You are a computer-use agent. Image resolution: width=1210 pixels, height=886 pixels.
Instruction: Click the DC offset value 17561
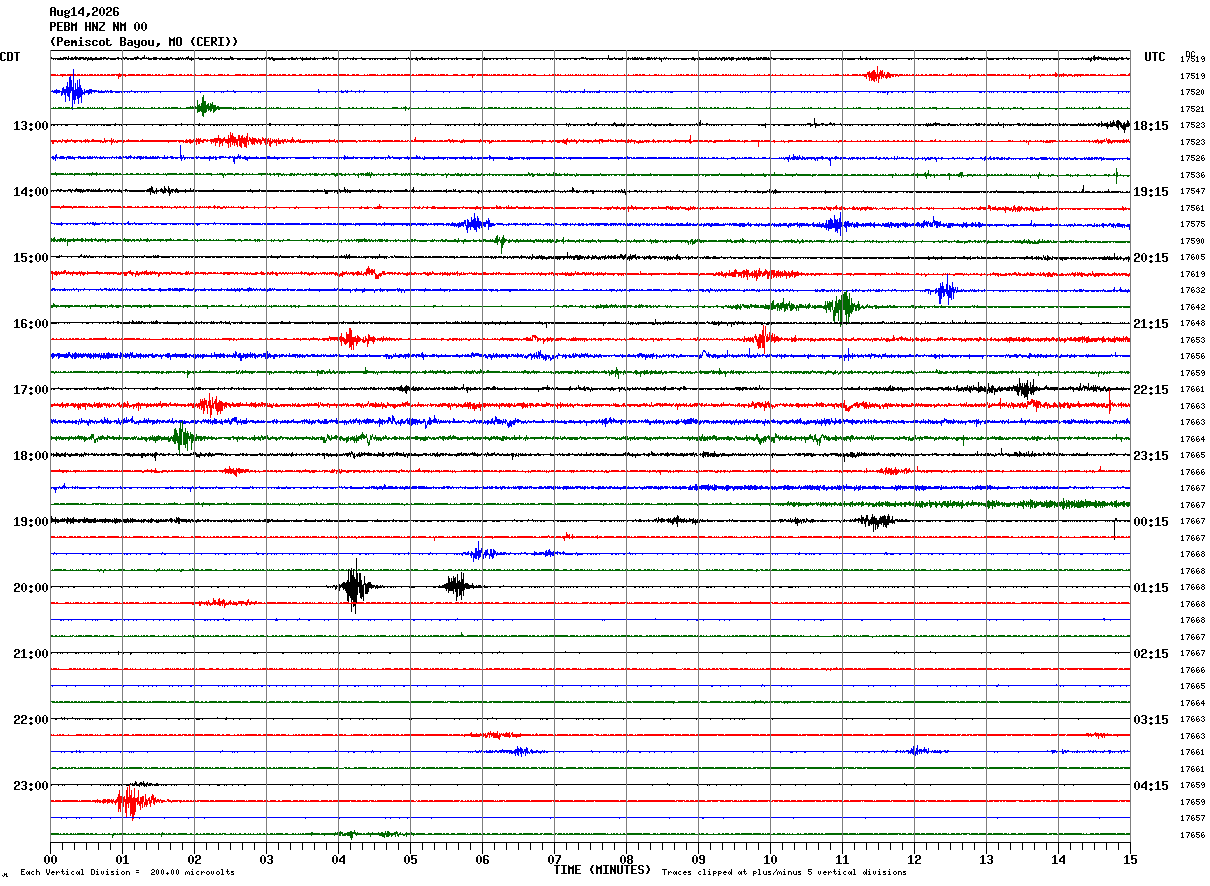pos(1192,208)
